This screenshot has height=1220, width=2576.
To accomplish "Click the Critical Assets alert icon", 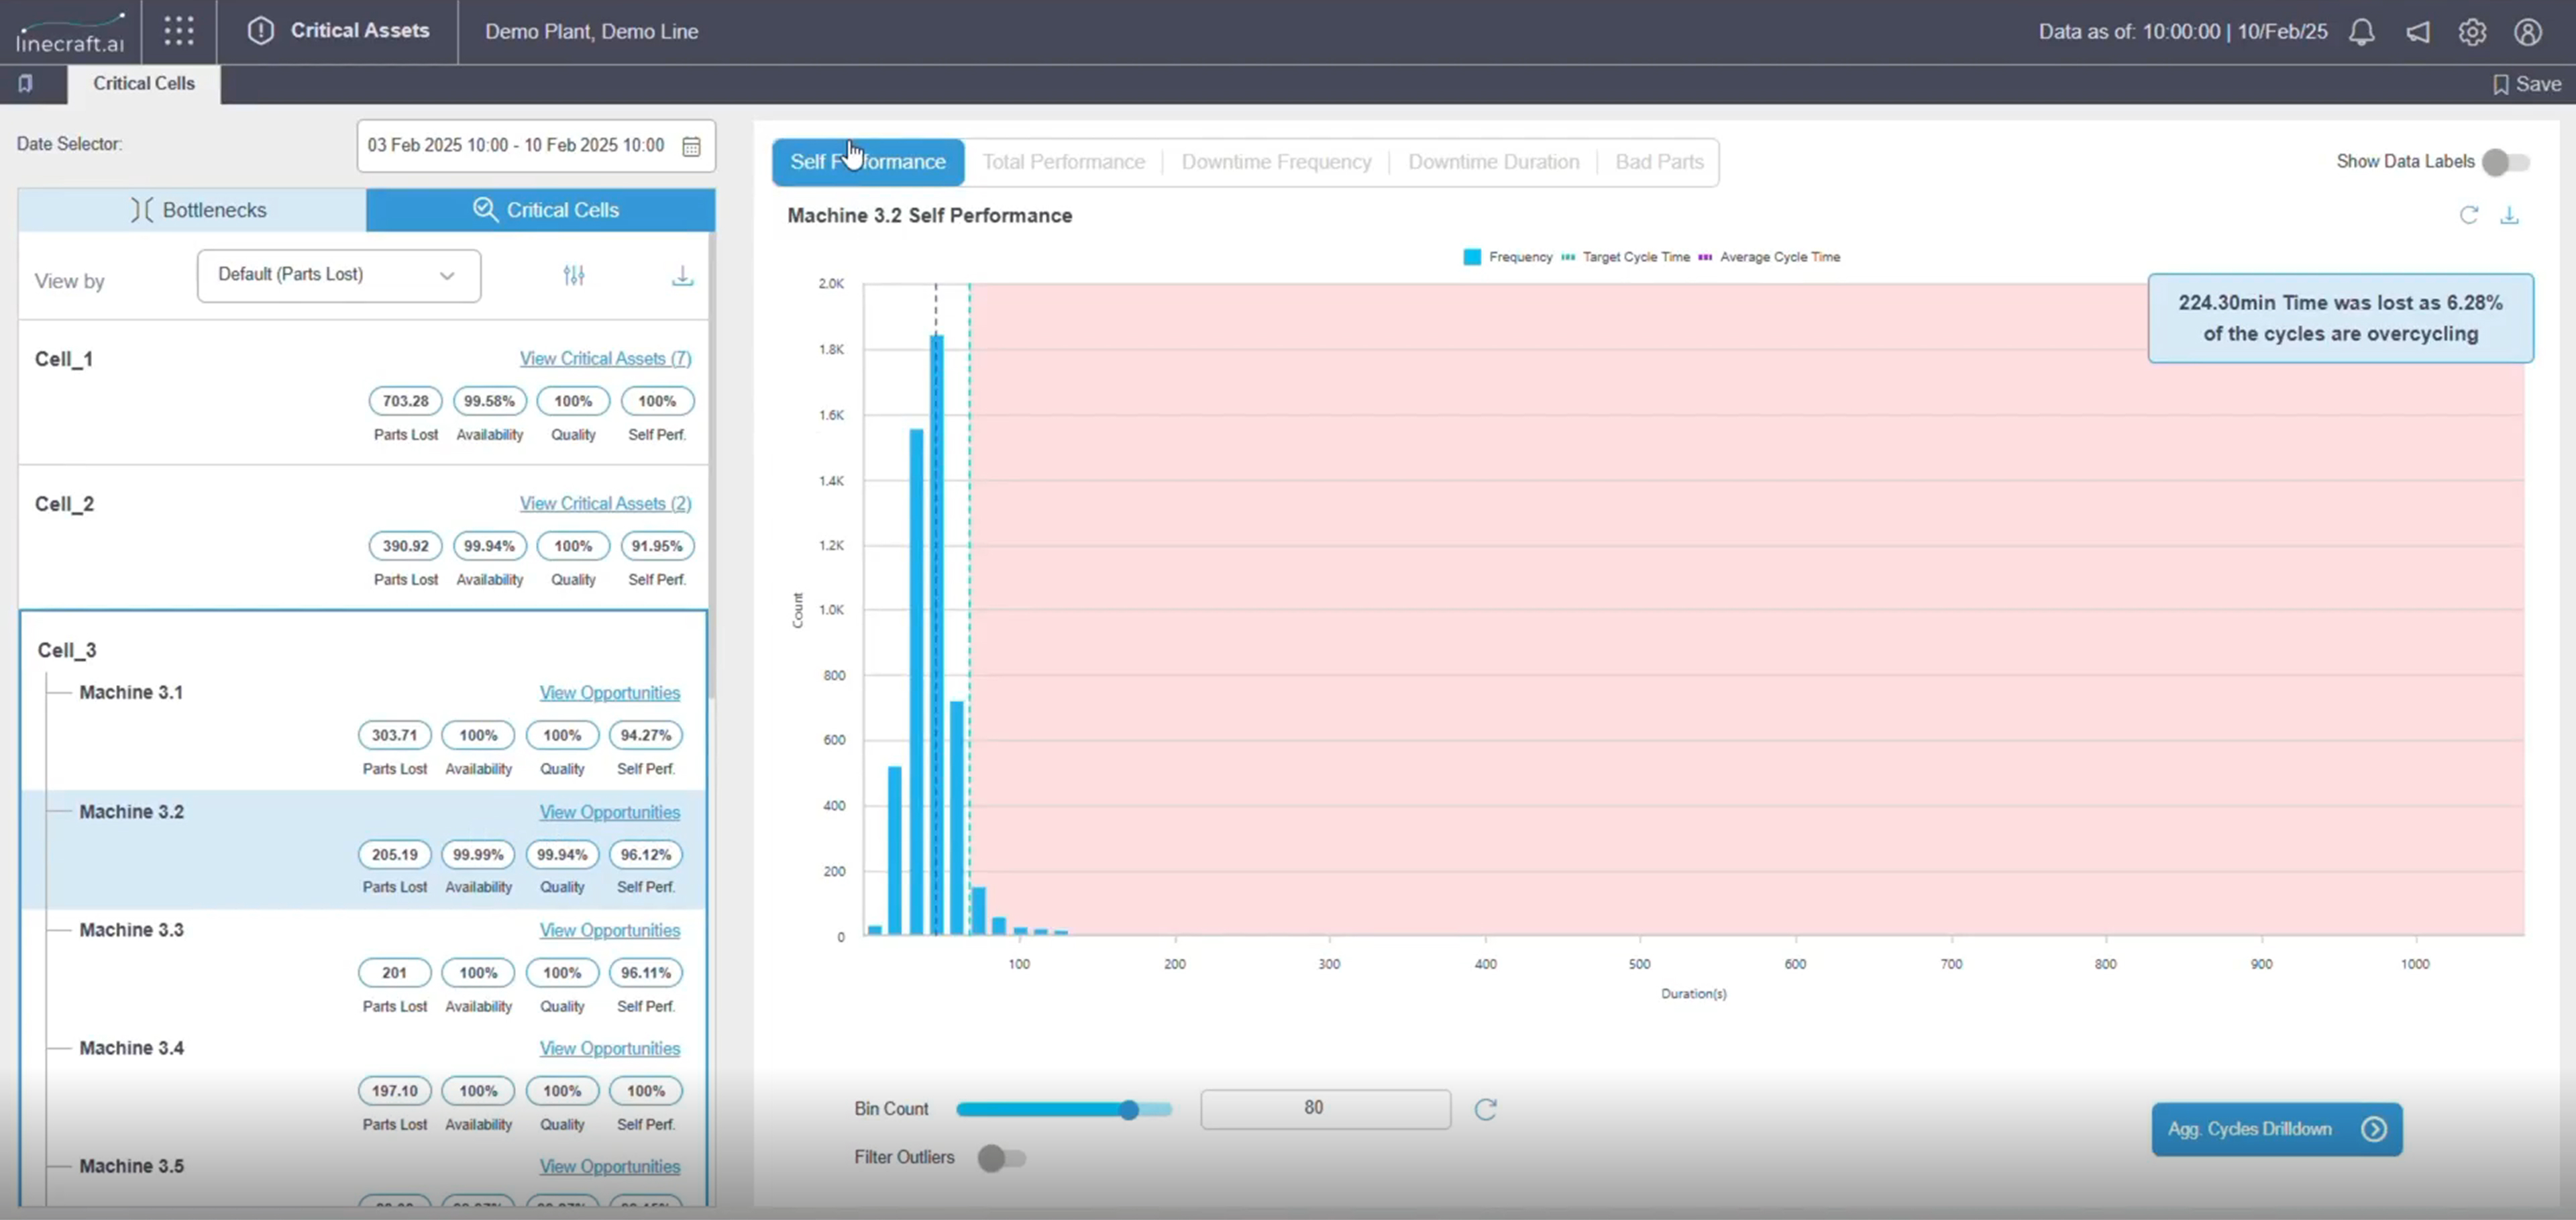I will tap(260, 31).
